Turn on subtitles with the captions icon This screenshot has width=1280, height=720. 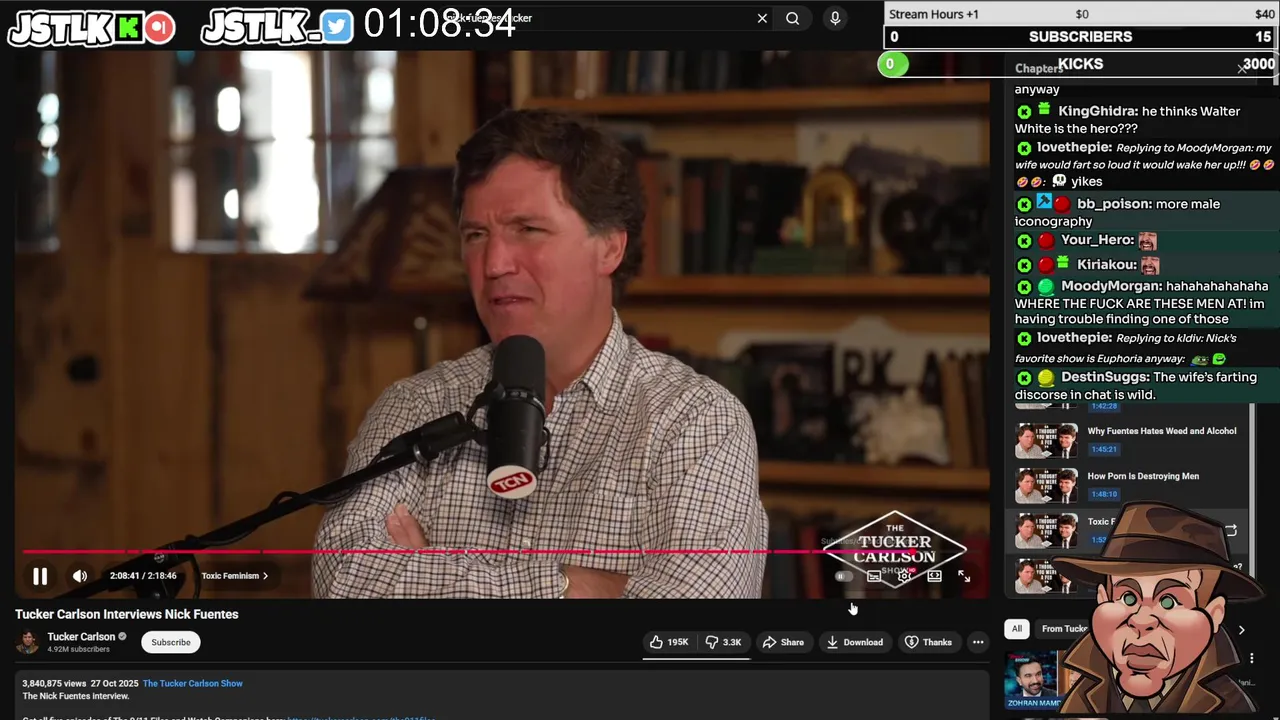click(x=874, y=576)
